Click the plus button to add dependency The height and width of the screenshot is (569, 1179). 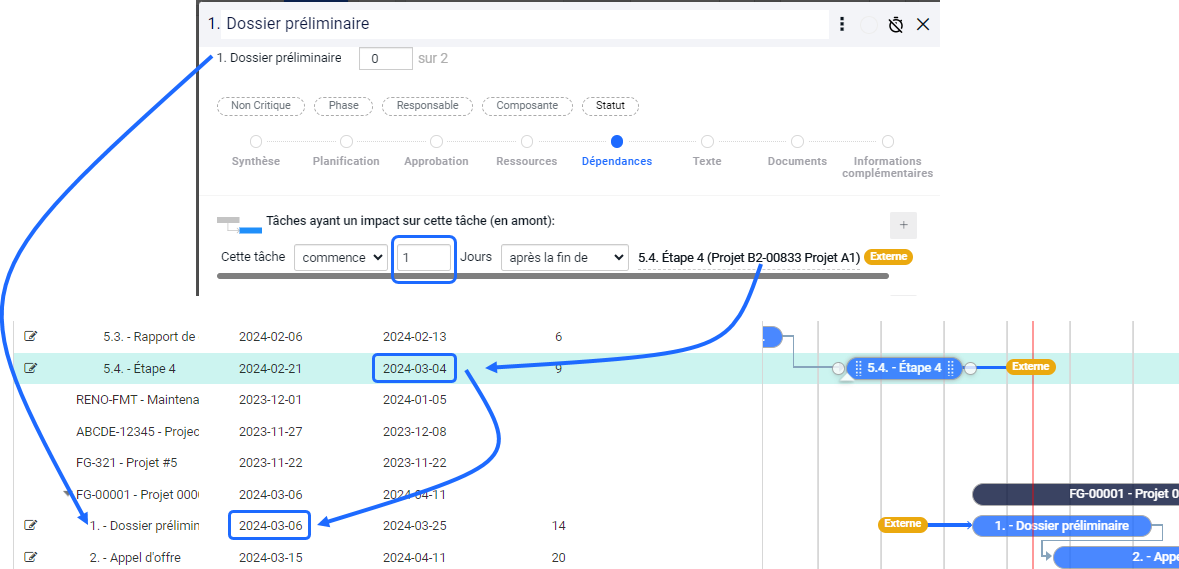[903, 225]
